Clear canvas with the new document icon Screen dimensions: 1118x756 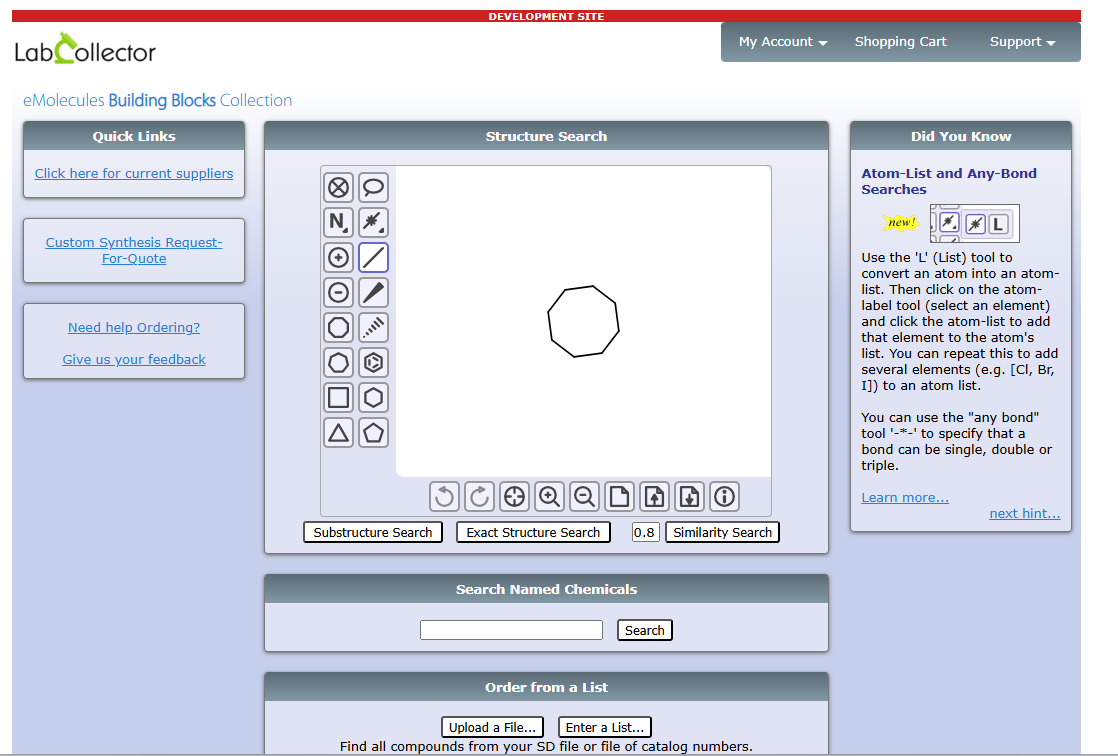click(x=619, y=496)
